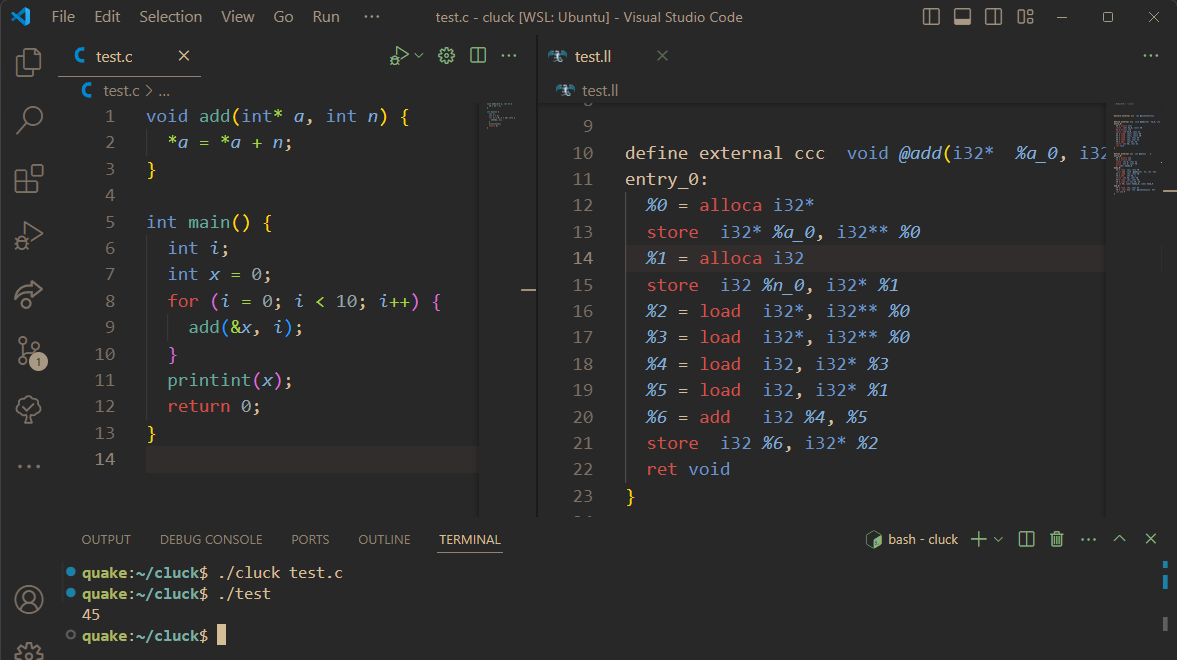Image resolution: width=1177 pixels, height=660 pixels.
Task: Click './cluck test.c' command in terminal
Action: coord(280,572)
